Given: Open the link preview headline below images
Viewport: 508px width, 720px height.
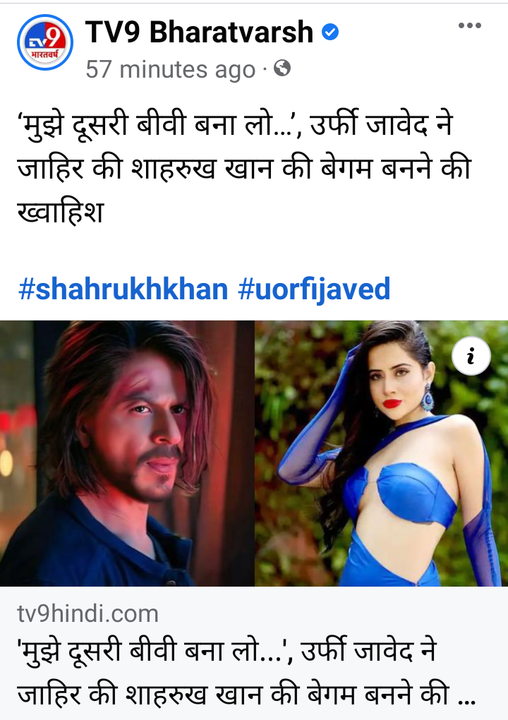Looking at the screenshot, I should pos(246,673).
